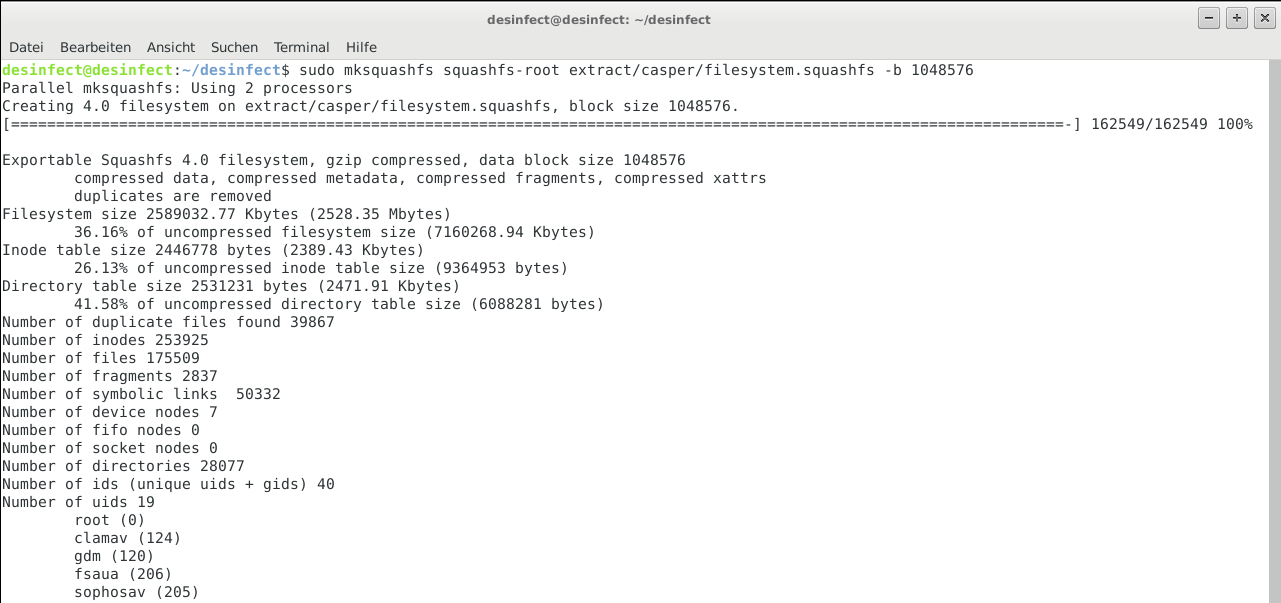Click the Number of inodes 253925 line
This screenshot has width=1281, height=603.
[105, 340]
